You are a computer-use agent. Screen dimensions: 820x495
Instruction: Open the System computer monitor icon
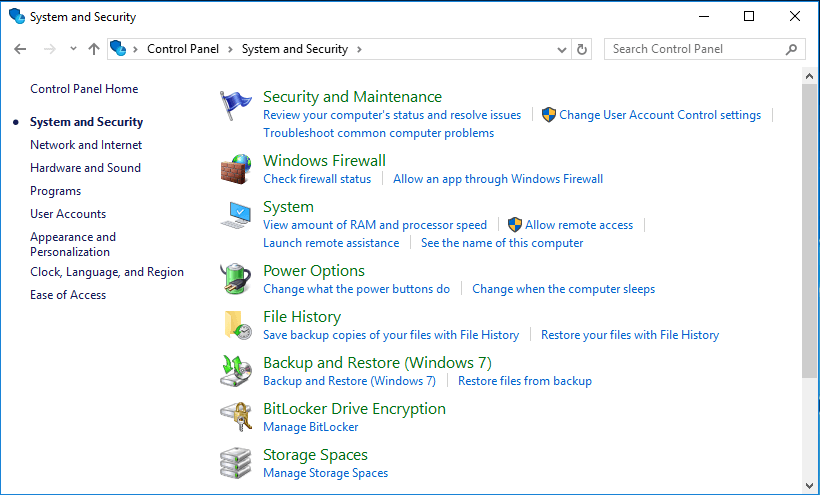(235, 215)
